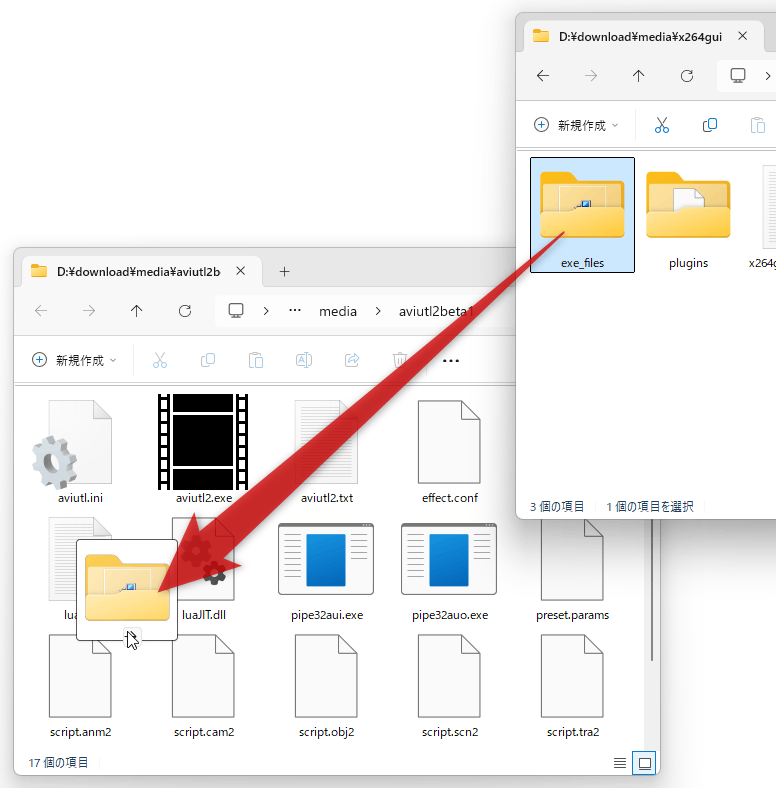
Task: Click PC monitor icon in x264gui address bar
Action: point(738,75)
